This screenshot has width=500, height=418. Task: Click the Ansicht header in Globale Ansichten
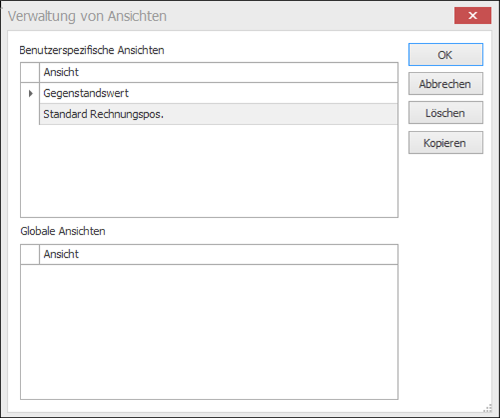pos(219,254)
